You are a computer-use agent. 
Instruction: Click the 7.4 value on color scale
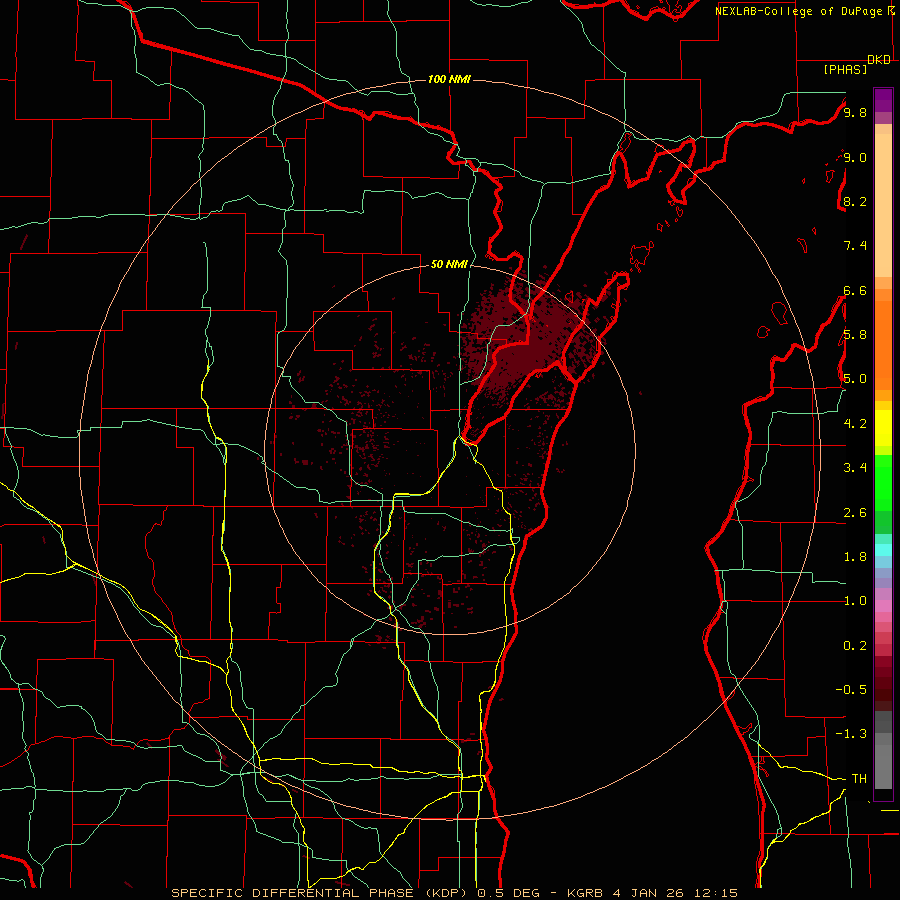[x=855, y=246]
